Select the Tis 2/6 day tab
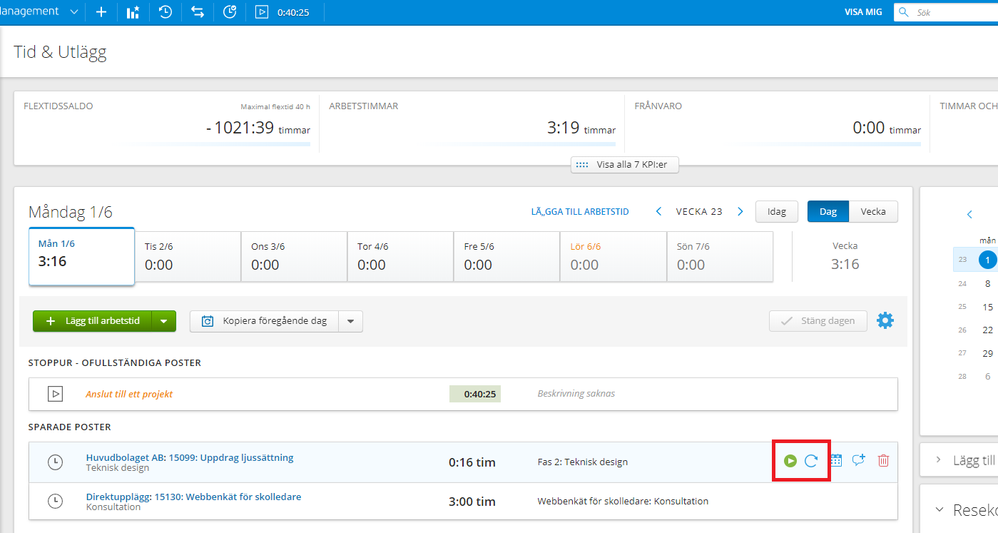998x533 pixels. [188, 258]
